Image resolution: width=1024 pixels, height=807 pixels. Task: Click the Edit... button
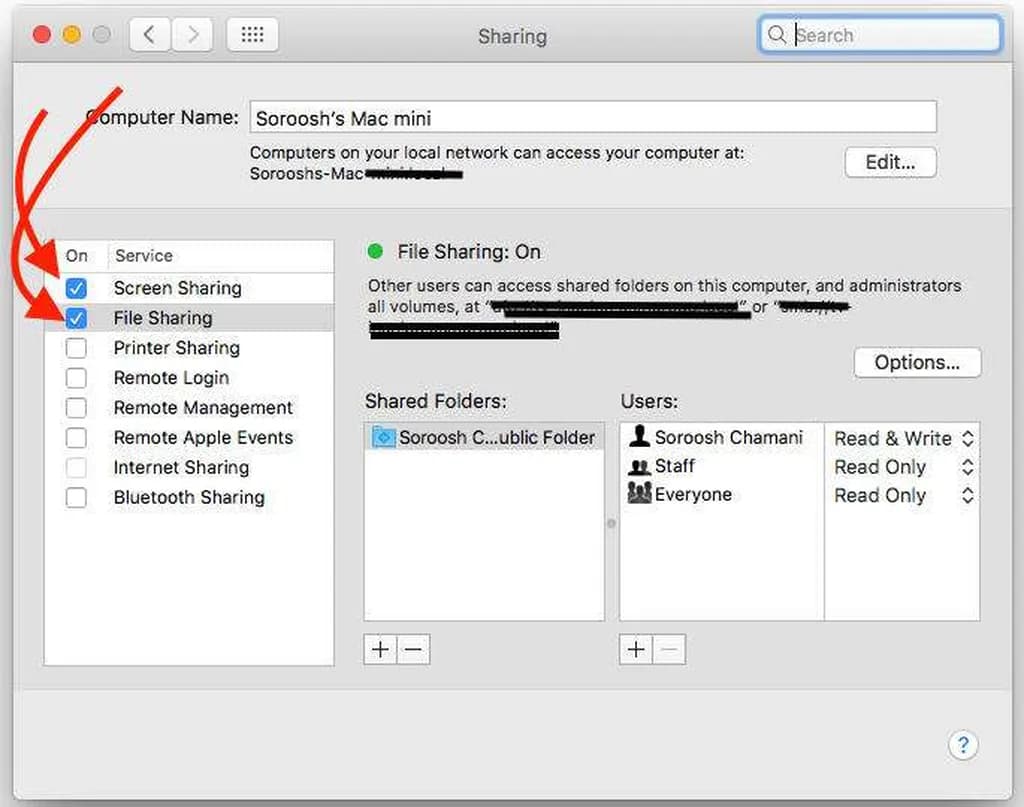click(890, 162)
